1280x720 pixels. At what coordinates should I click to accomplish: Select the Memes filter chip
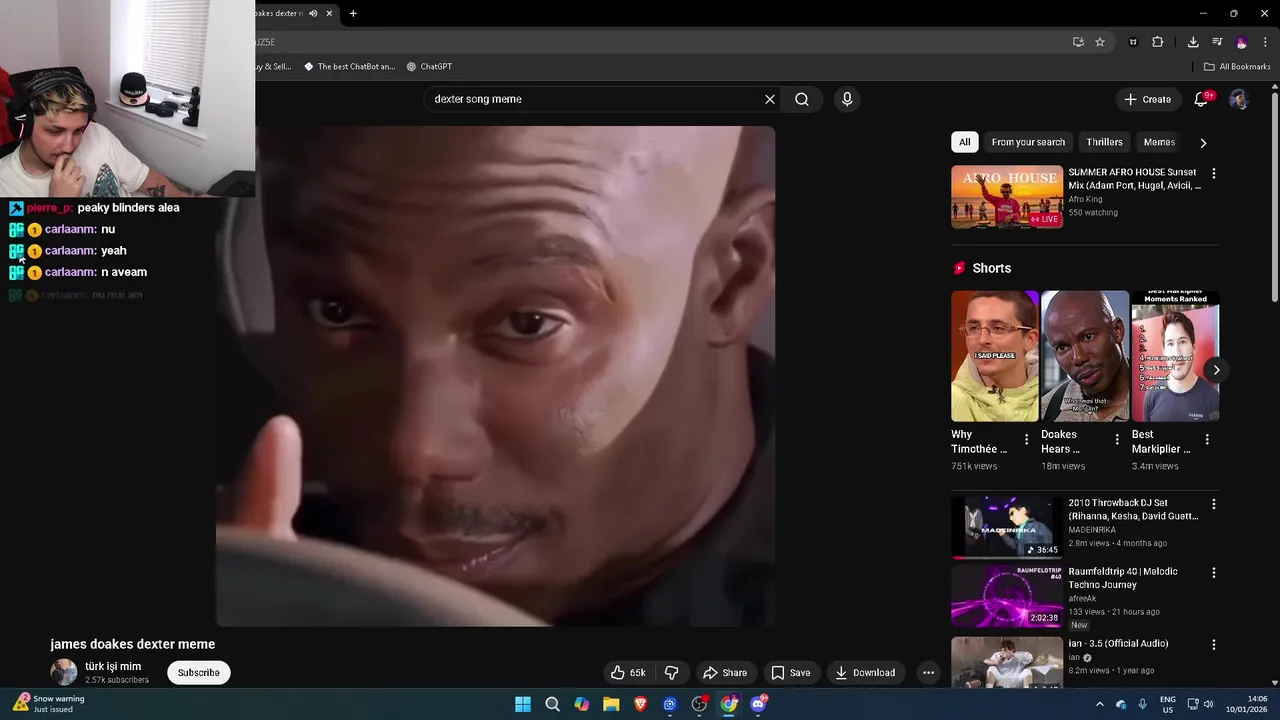tap(1159, 142)
